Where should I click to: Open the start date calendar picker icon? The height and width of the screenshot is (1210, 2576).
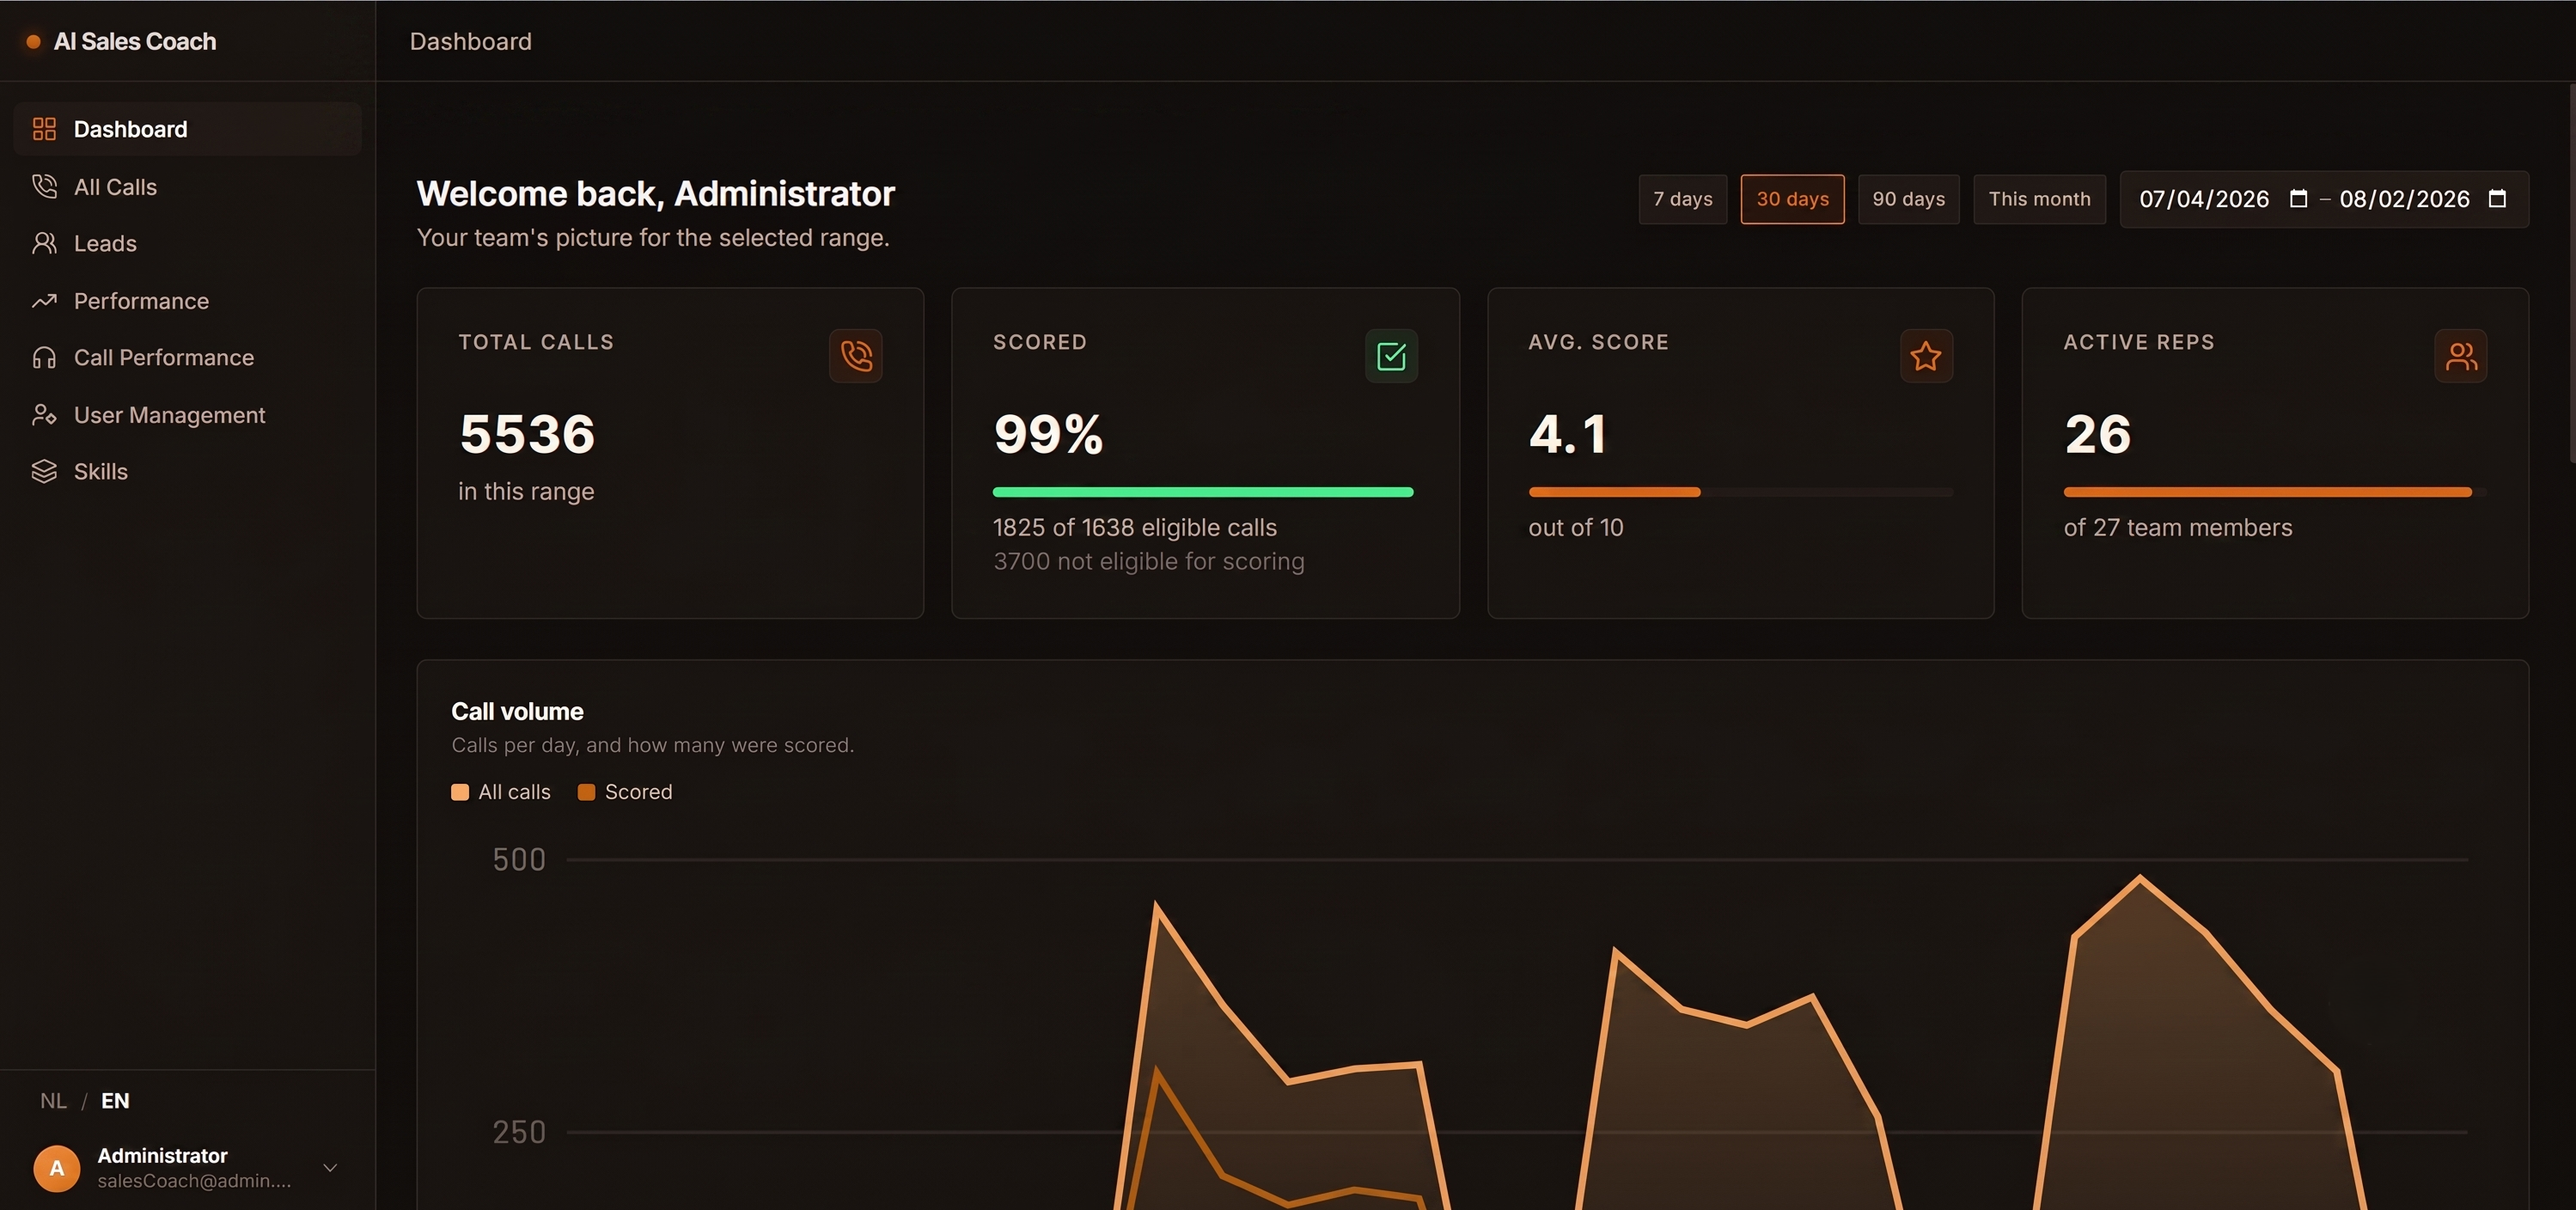pos(2298,199)
